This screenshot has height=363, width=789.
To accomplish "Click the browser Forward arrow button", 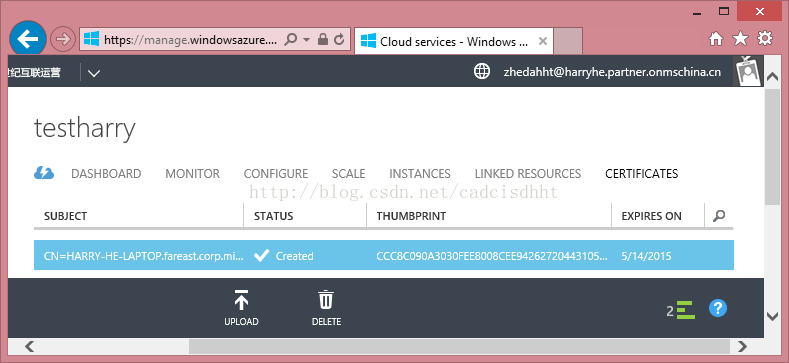I will tap(63, 39).
